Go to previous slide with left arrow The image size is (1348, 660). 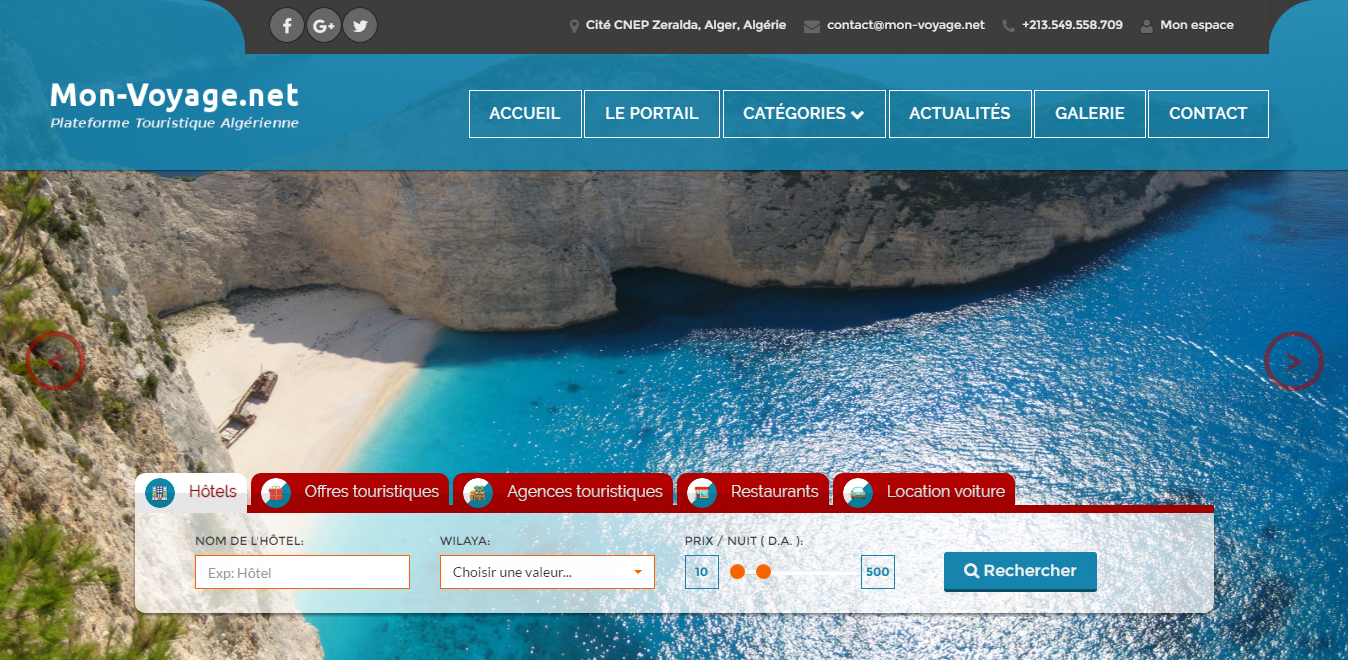click(55, 361)
